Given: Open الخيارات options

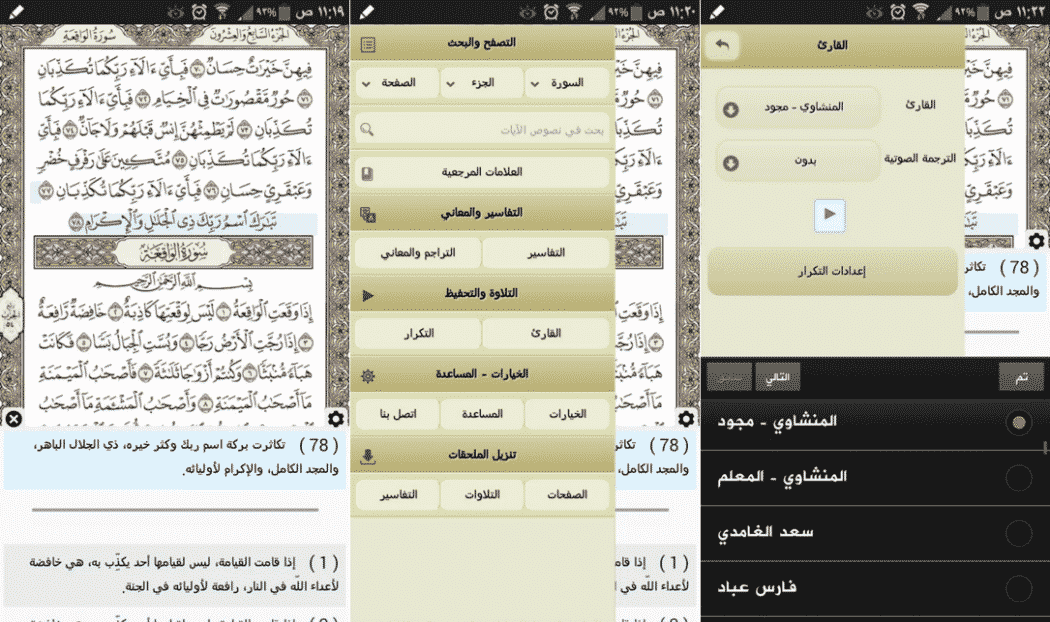Looking at the screenshot, I should click(x=567, y=414).
